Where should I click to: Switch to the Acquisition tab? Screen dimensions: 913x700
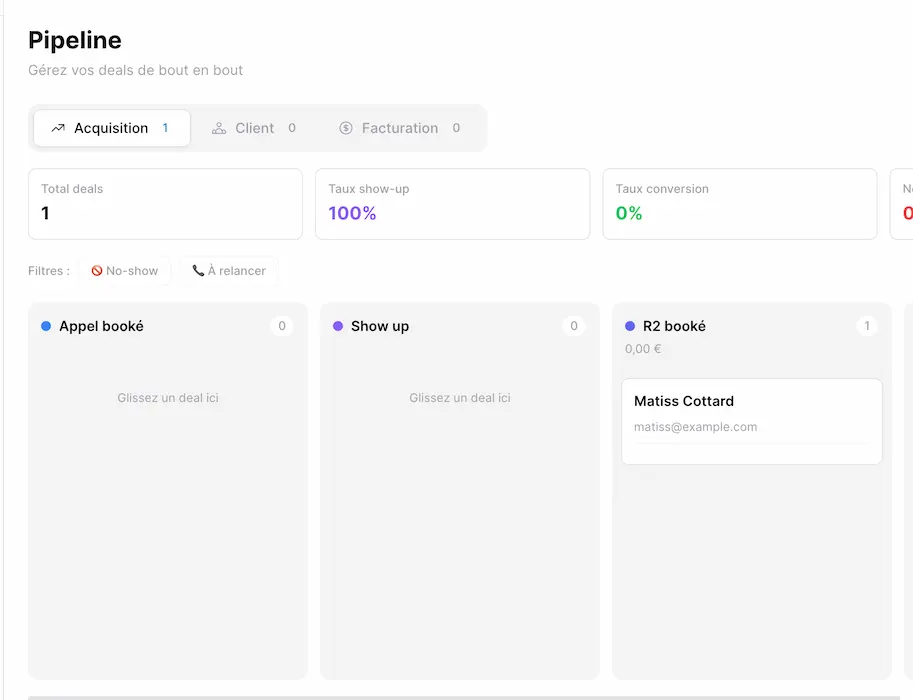point(111,128)
